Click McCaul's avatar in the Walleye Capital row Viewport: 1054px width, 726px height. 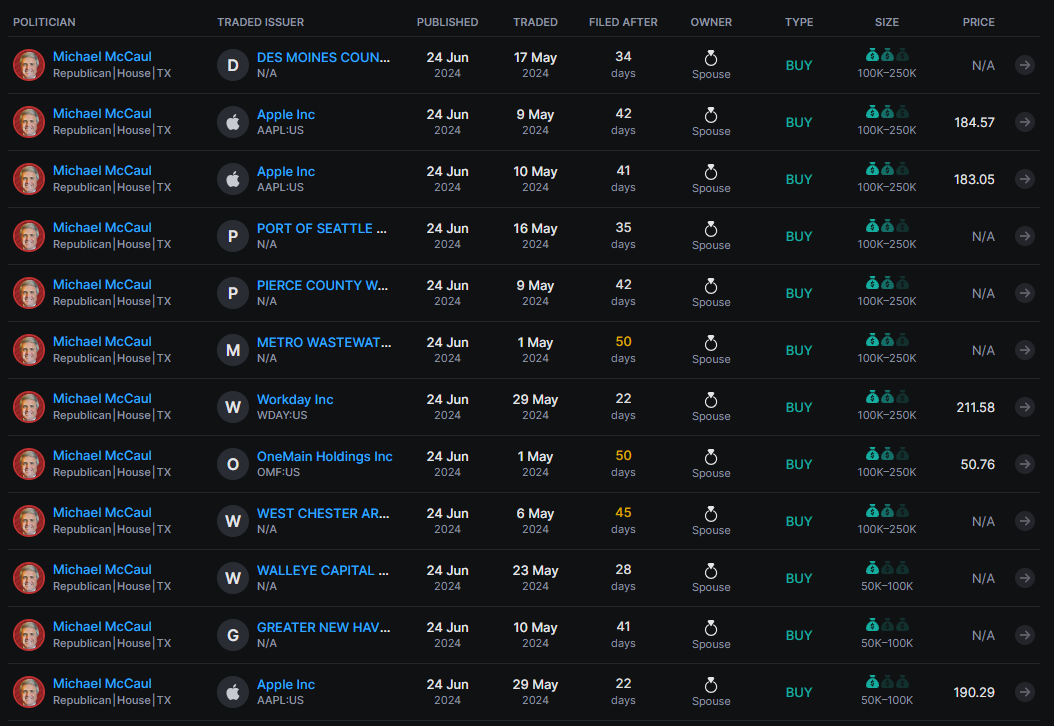[x=29, y=578]
